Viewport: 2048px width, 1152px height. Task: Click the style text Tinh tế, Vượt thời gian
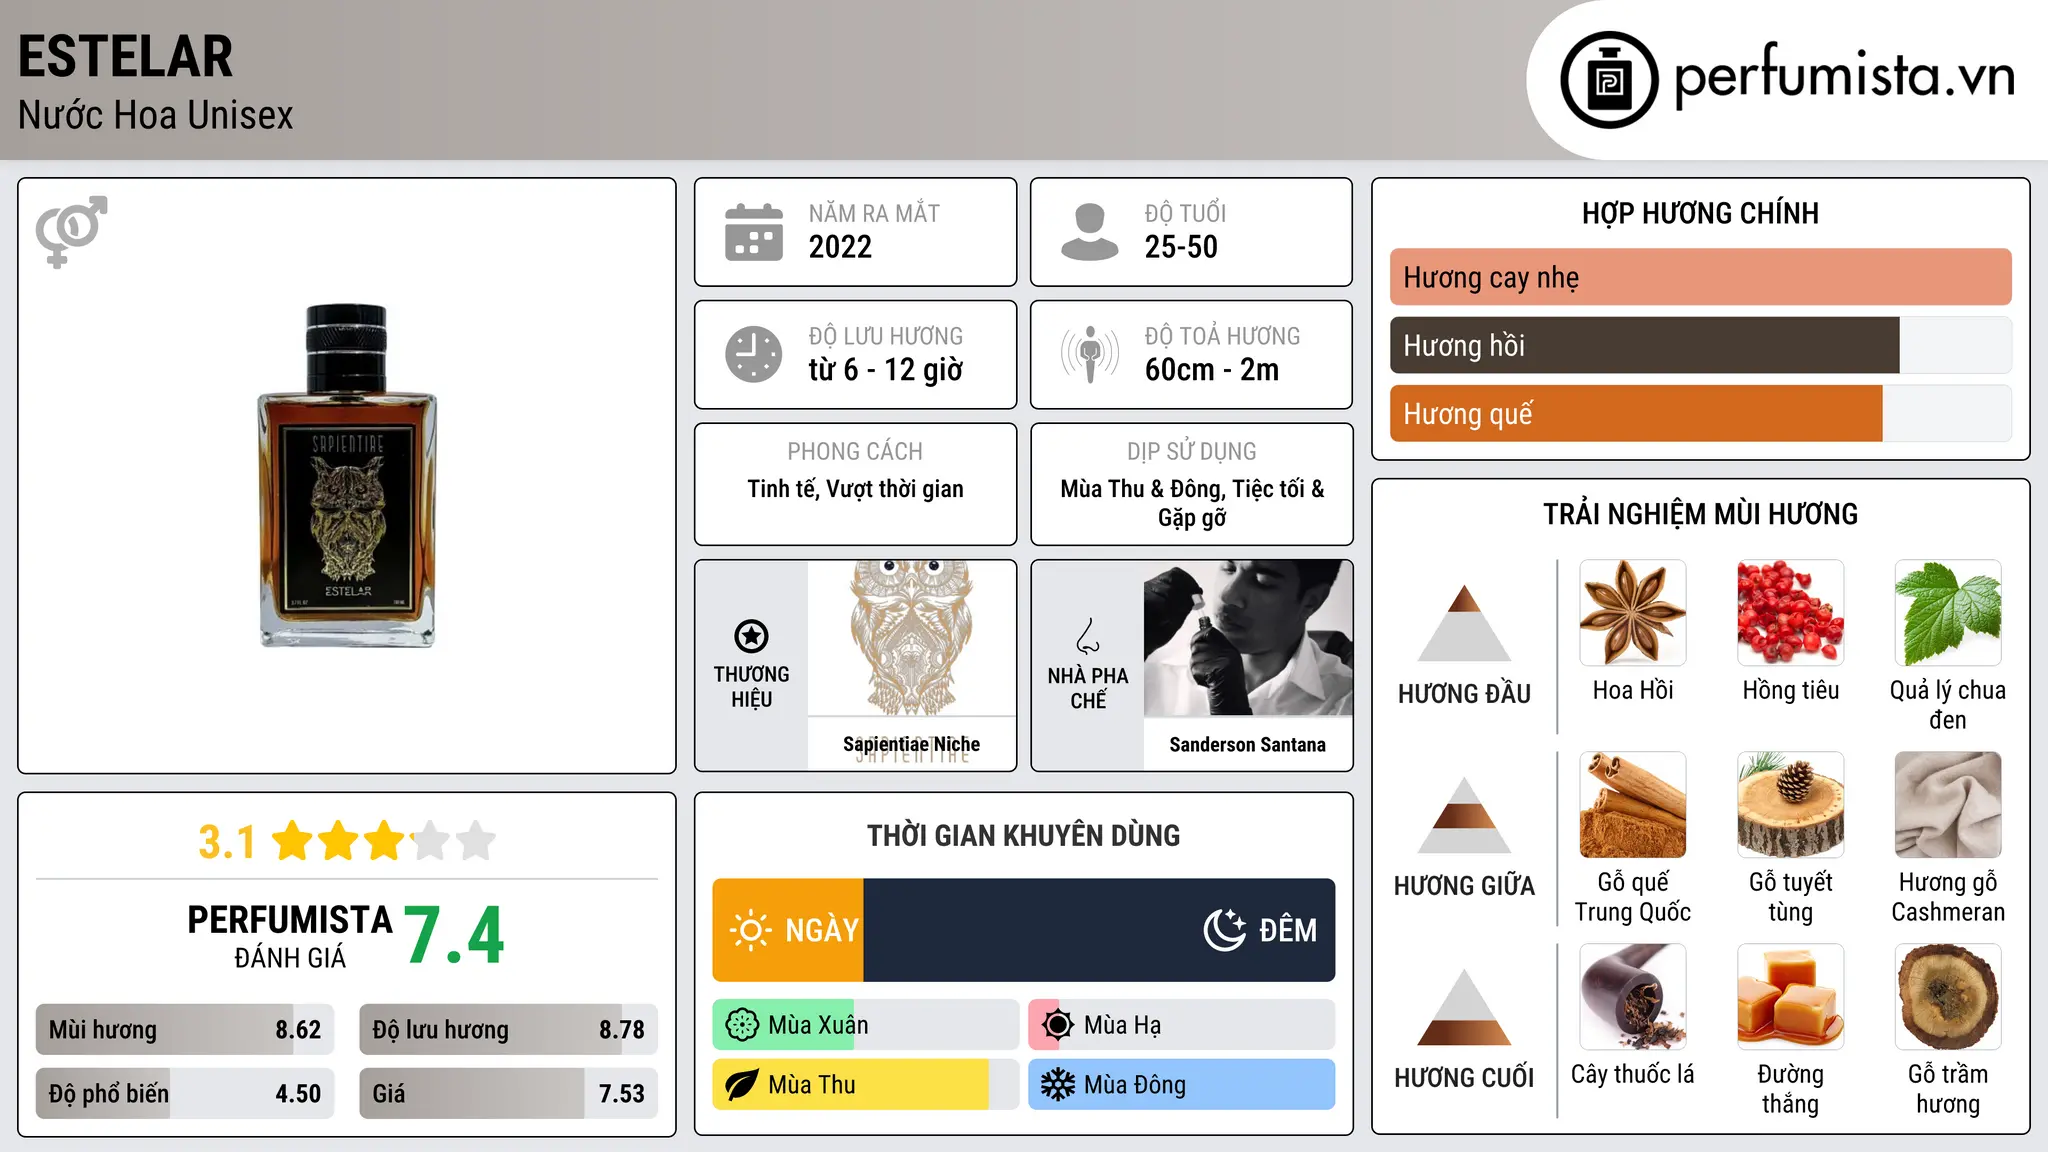pyautogui.click(x=855, y=489)
